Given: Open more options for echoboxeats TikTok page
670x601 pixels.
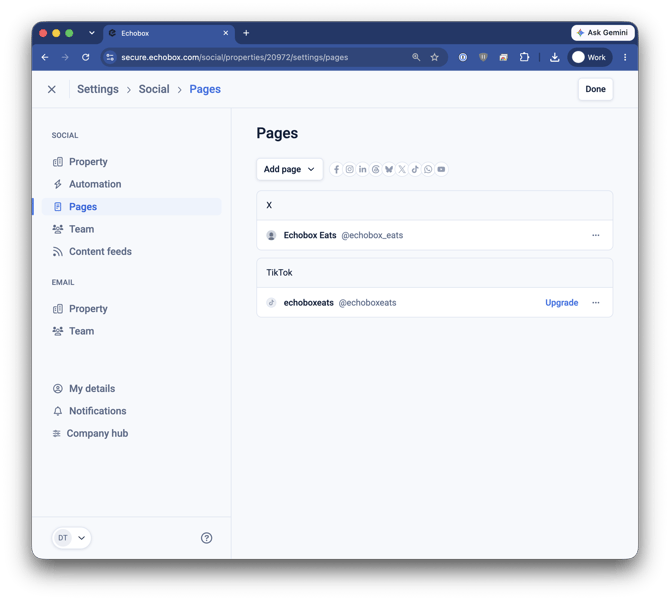Looking at the screenshot, I should coord(596,303).
